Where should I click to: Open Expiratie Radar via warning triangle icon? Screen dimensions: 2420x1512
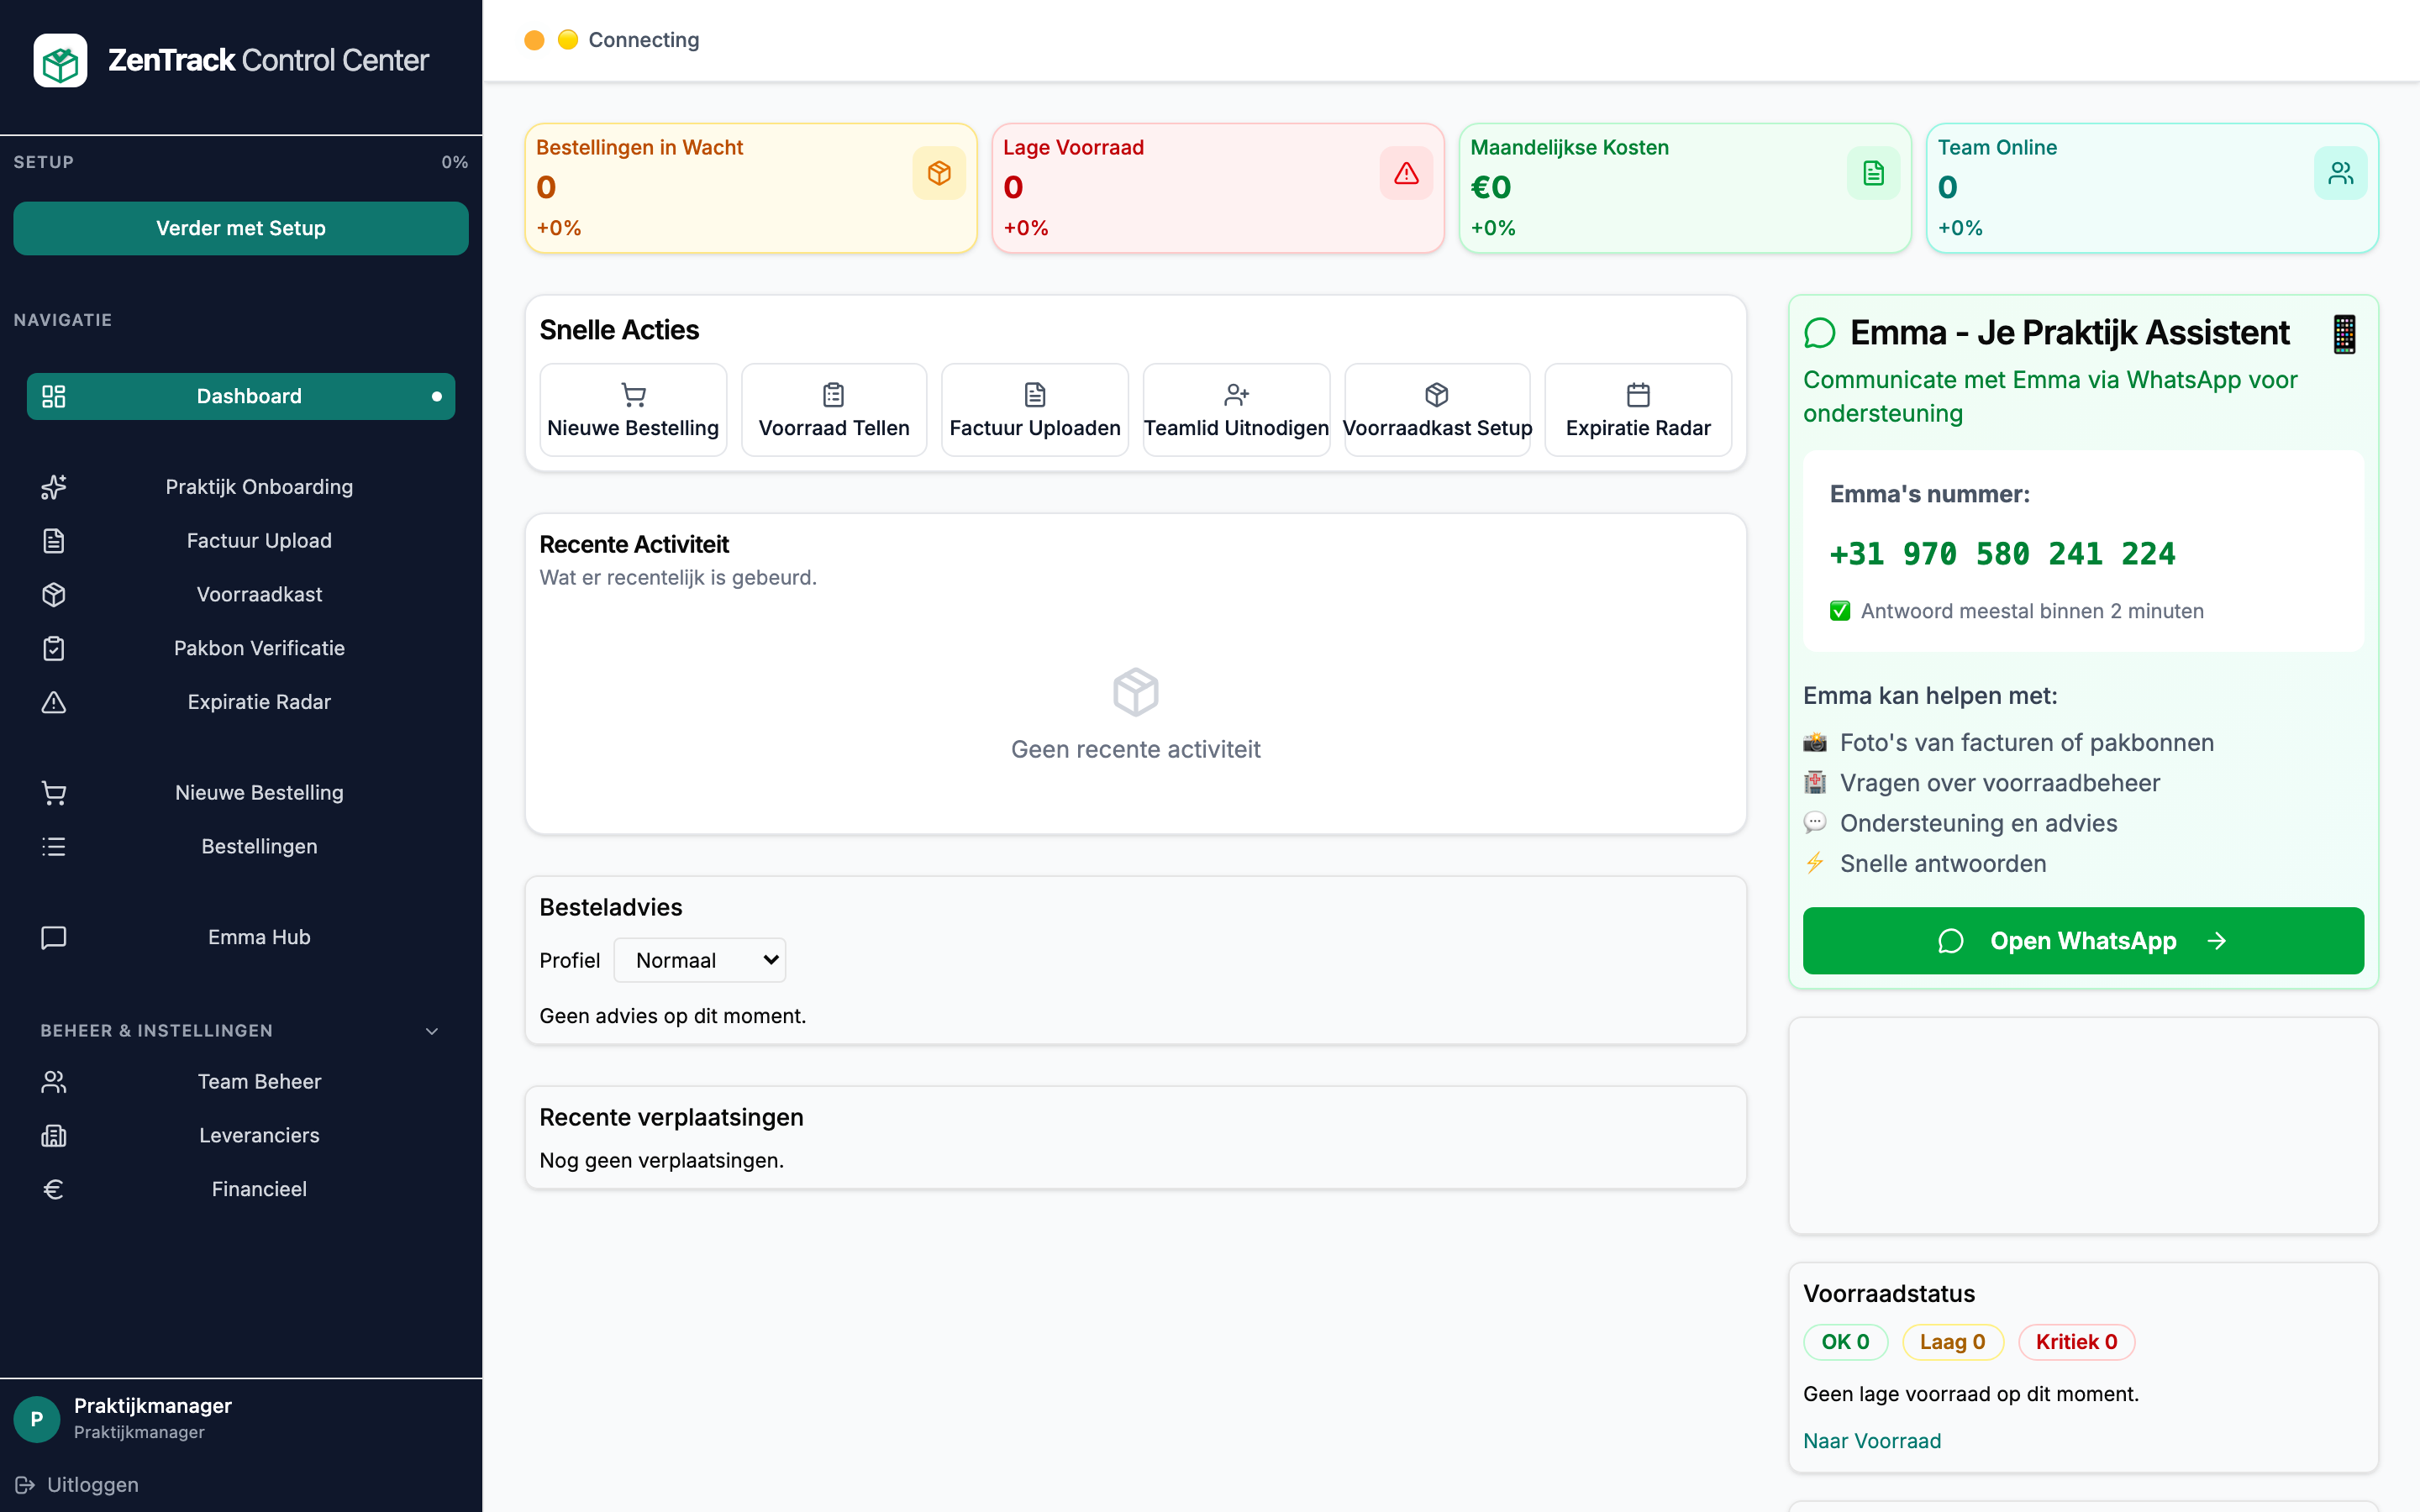tap(53, 702)
